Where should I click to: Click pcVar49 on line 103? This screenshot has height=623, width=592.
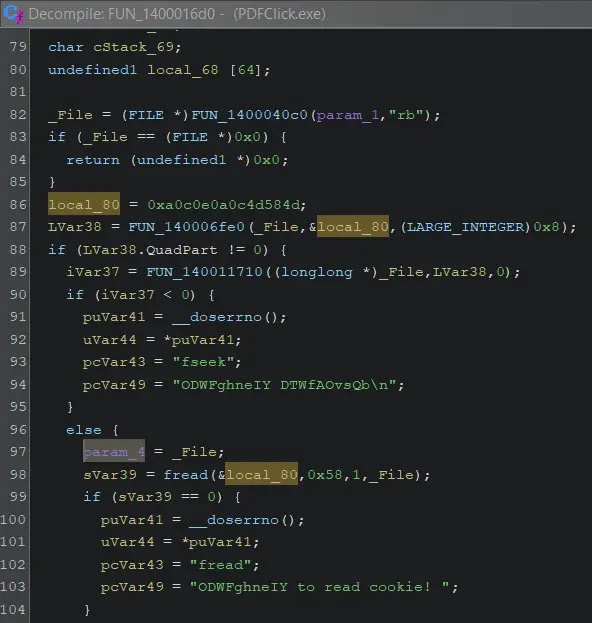tap(132, 587)
